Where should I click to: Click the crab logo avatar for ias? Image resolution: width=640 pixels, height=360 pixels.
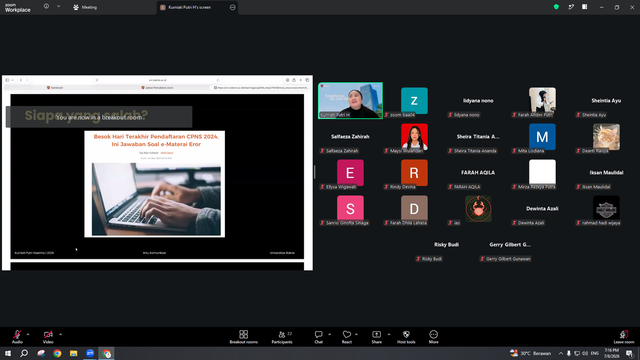(478, 209)
